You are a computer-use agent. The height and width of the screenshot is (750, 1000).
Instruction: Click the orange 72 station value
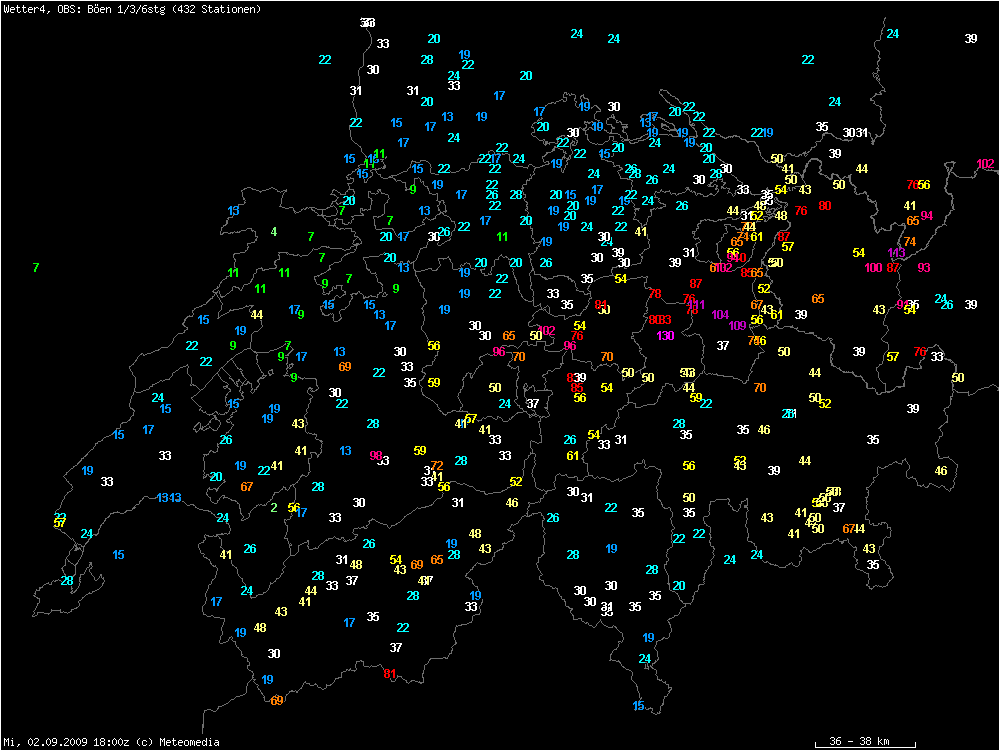tap(437, 466)
